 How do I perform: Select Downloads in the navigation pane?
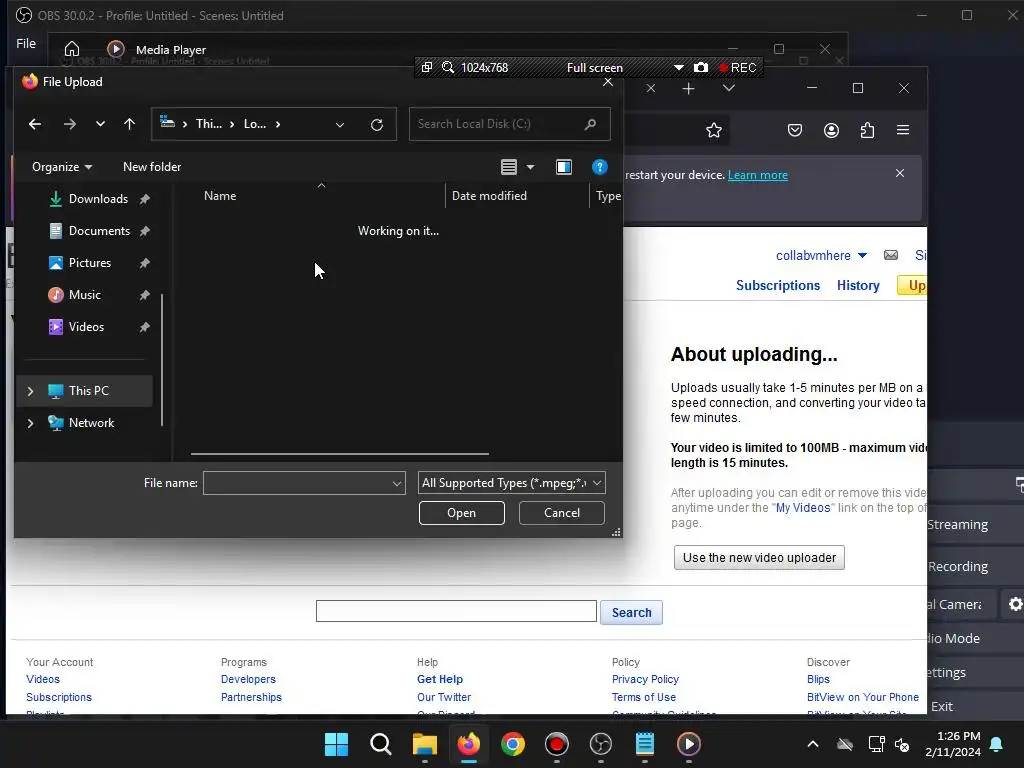[x=98, y=199]
